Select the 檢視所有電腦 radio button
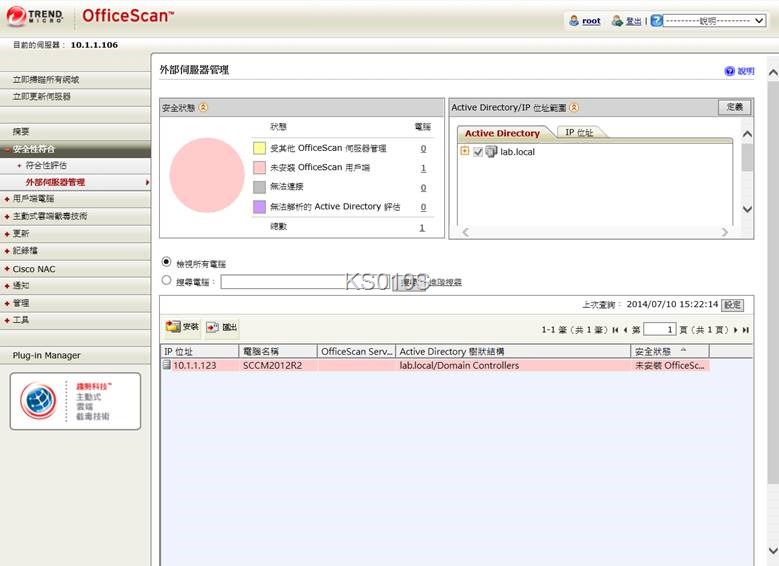This screenshot has height=566, width=779. [167, 263]
